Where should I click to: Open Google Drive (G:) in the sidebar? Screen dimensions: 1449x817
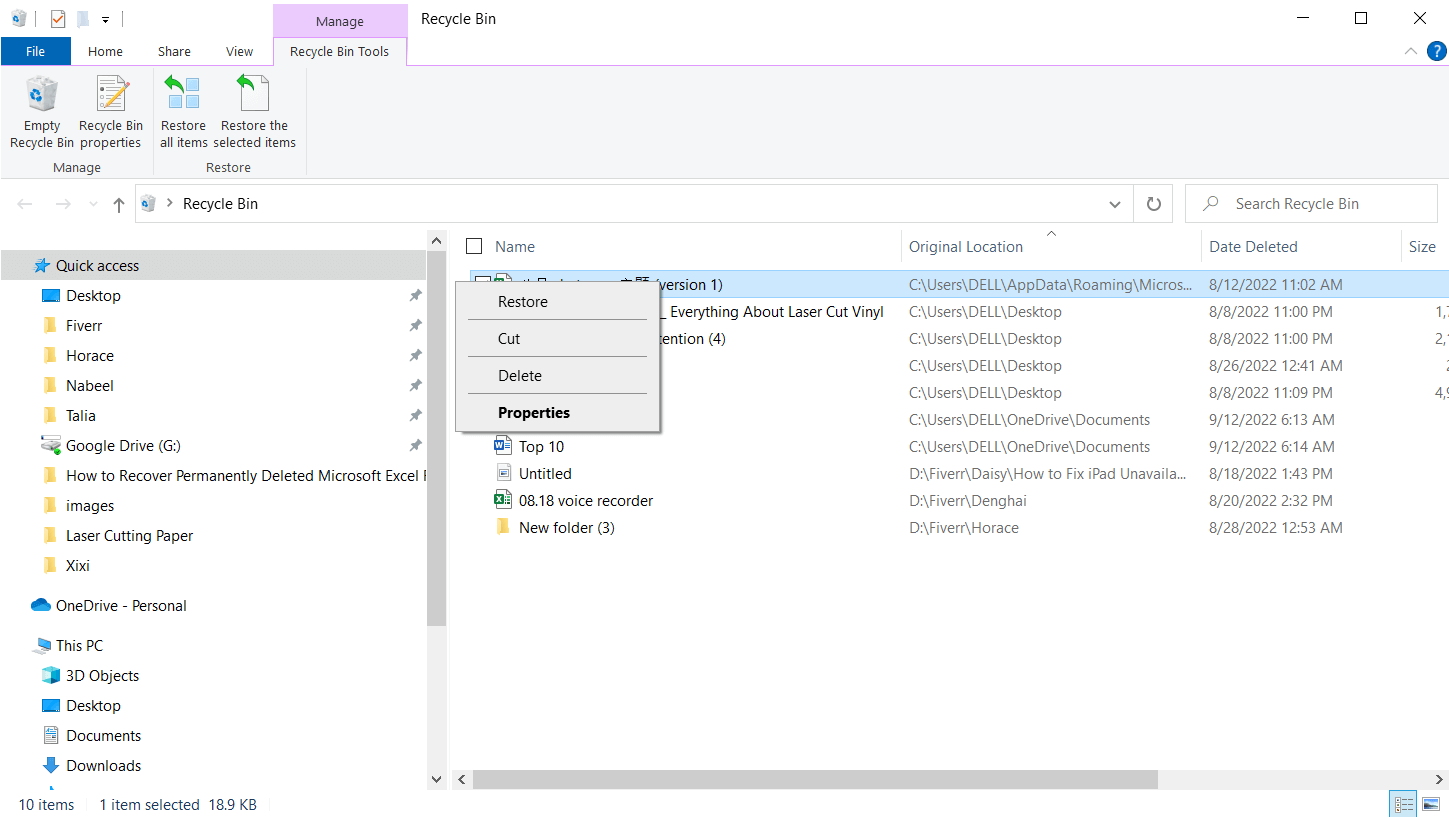click(x=123, y=446)
